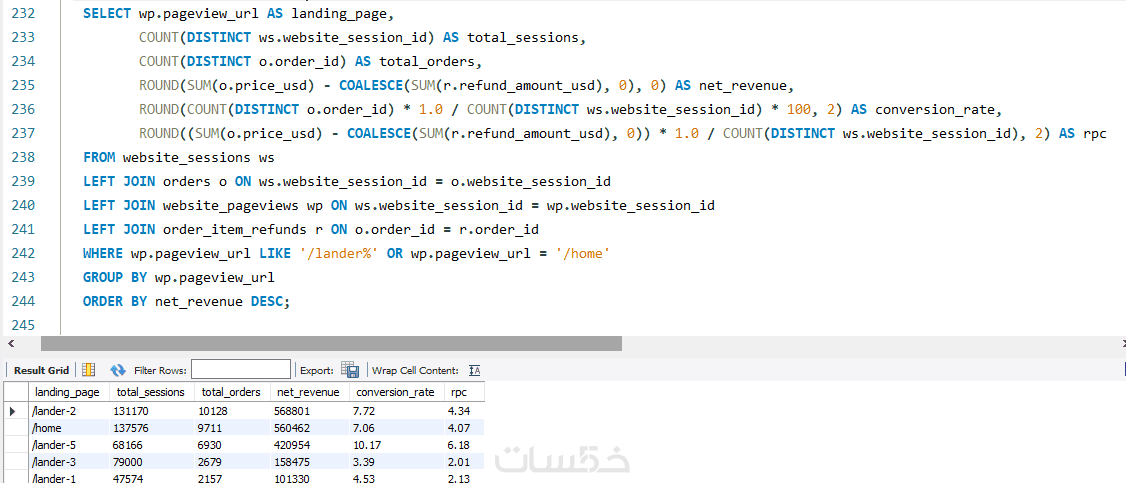Image resolution: width=1126 pixels, height=483 pixels.
Task: Click the '/lander%' string literal
Action: pyautogui.click(x=339, y=253)
